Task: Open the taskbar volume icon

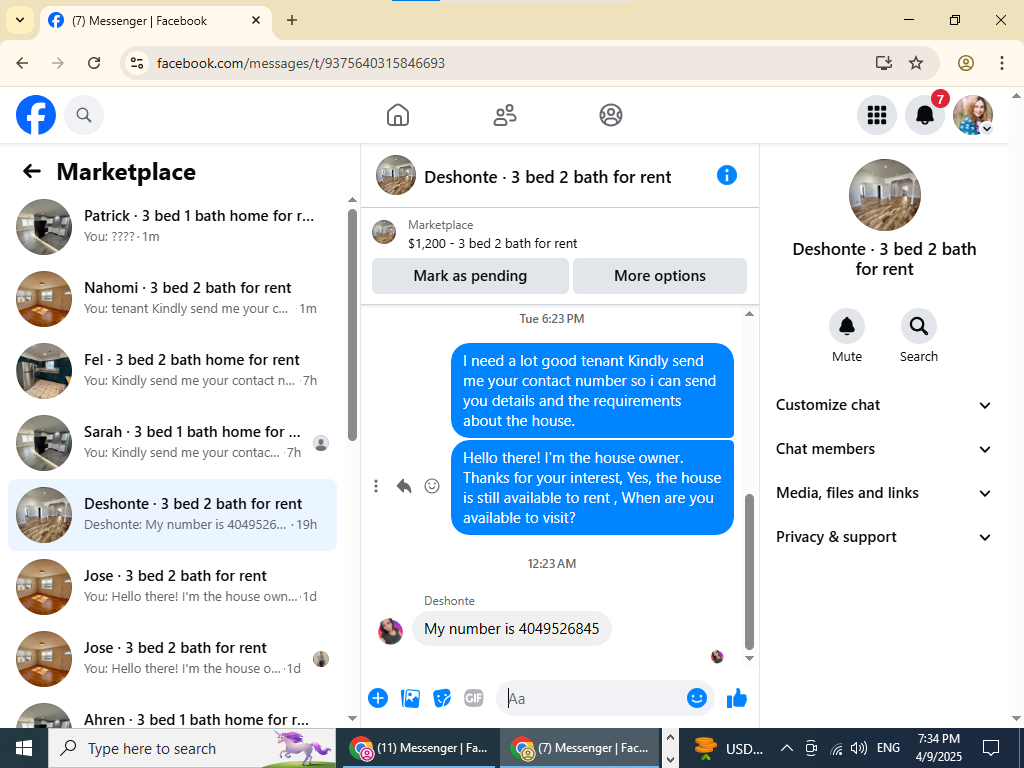Action: (x=859, y=748)
